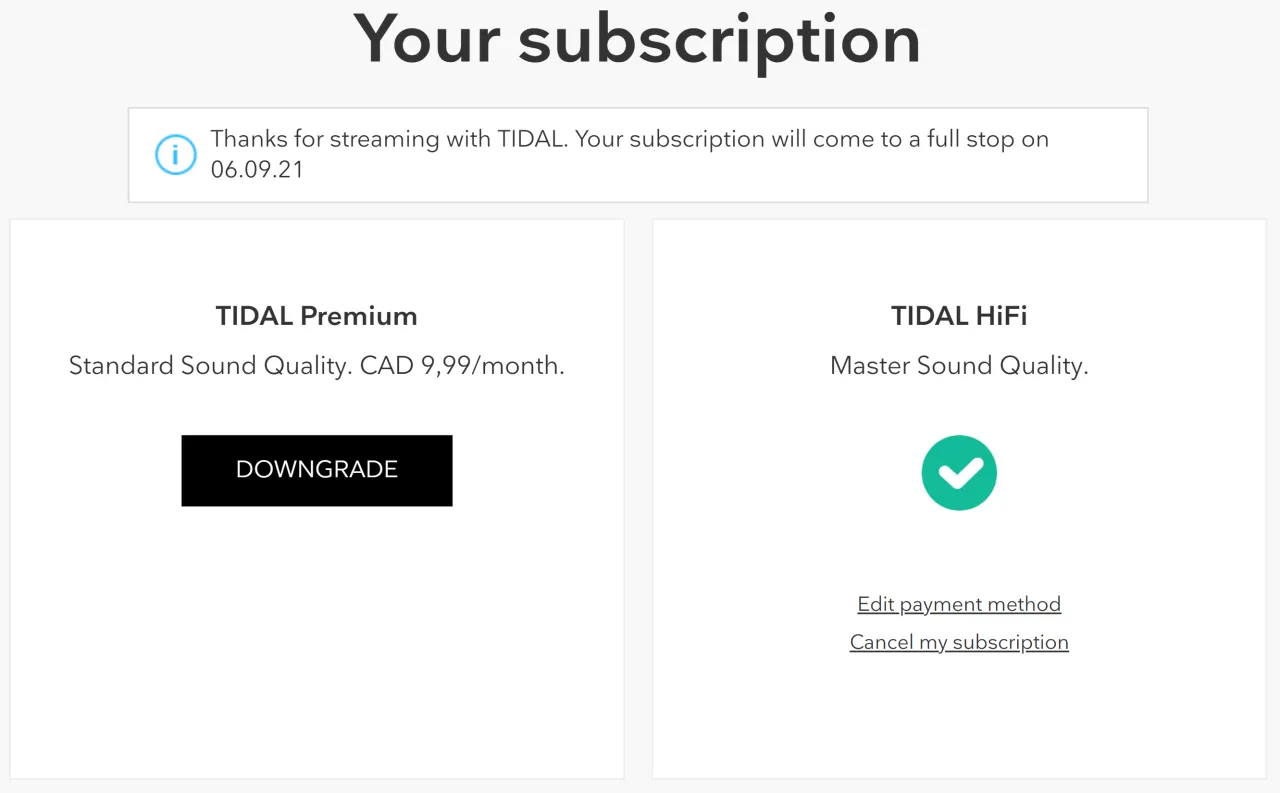
Task: Click the Your subscription page title
Action: click(x=638, y=40)
